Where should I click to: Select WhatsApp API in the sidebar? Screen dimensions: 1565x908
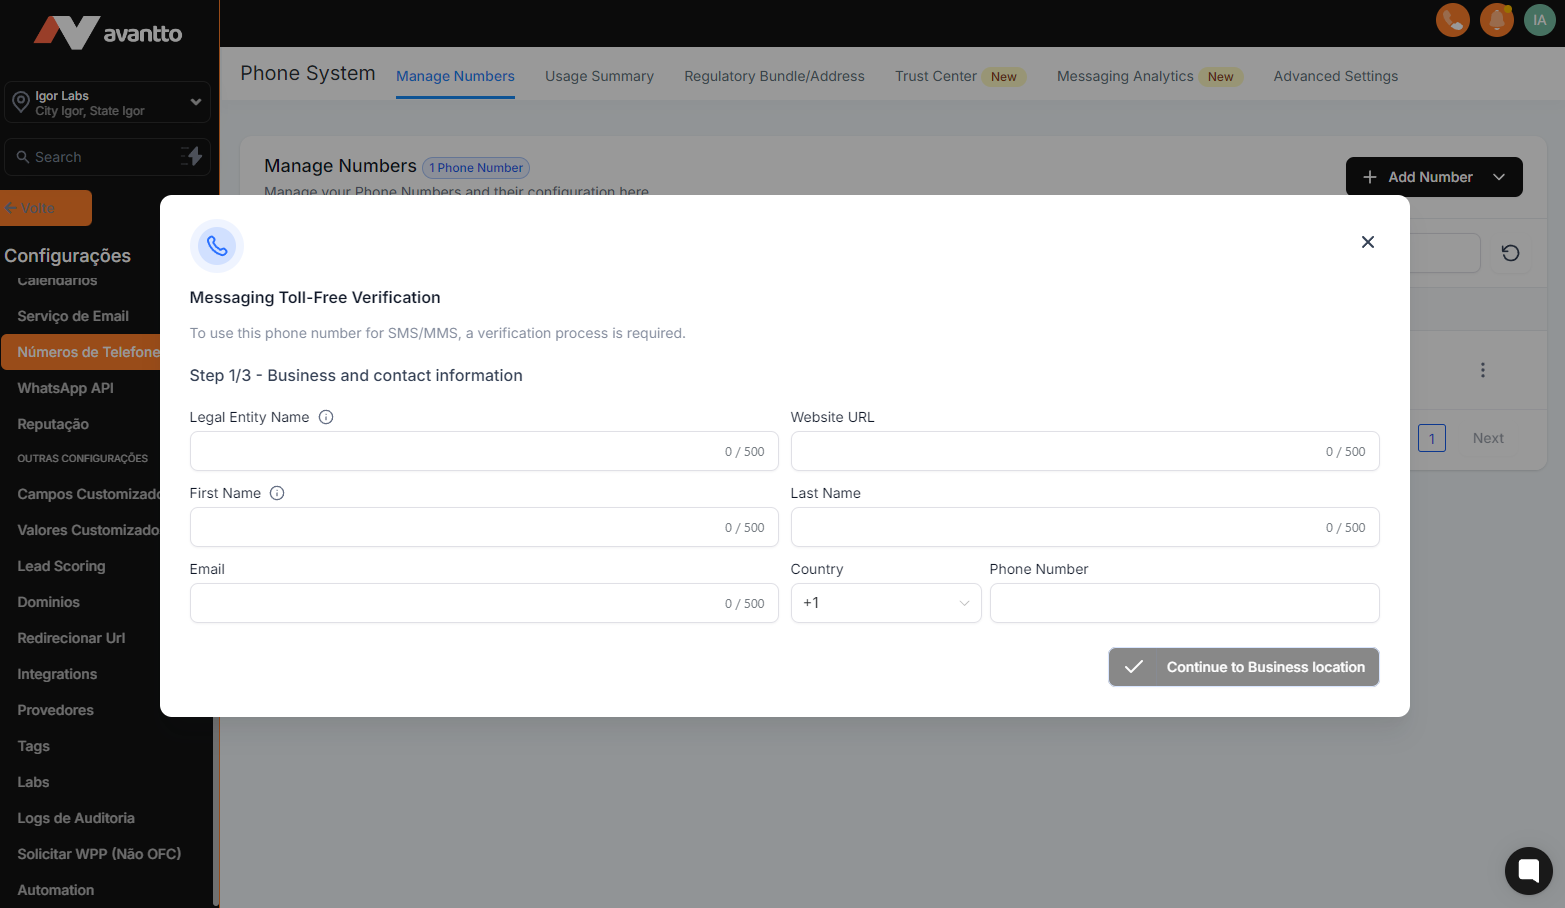coord(66,388)
